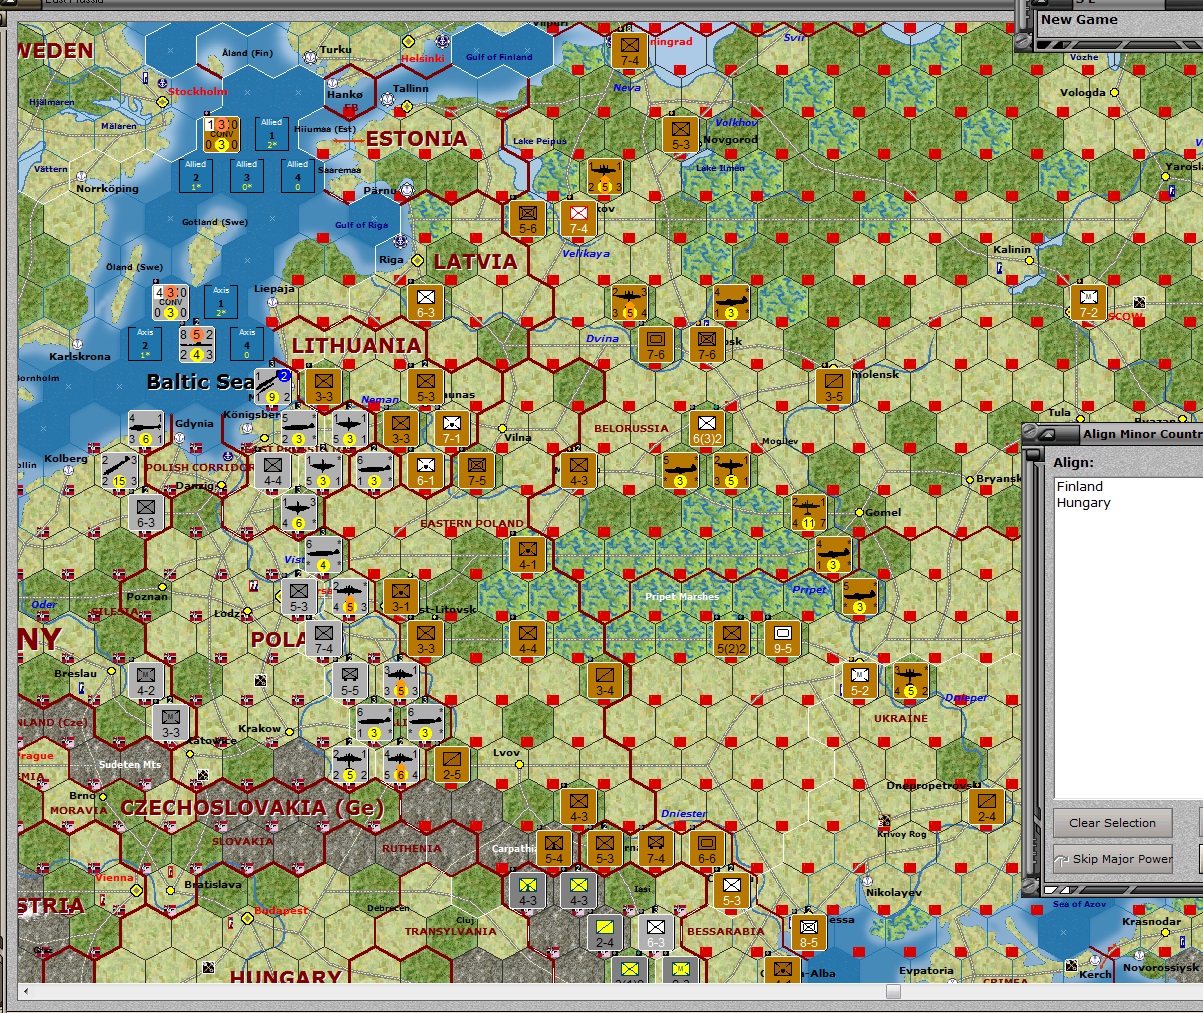Click the Axis sea box 4

pyautogui.click(x=247, y=344)
